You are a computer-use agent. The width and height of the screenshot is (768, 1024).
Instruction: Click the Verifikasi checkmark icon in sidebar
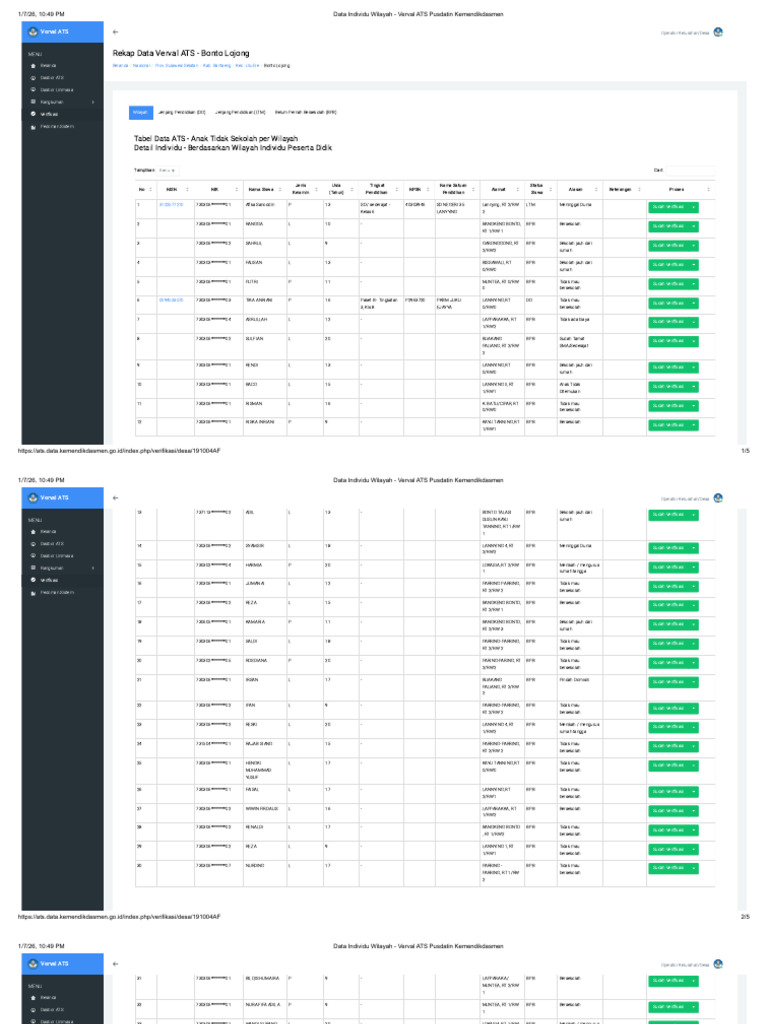coord(33,114)
